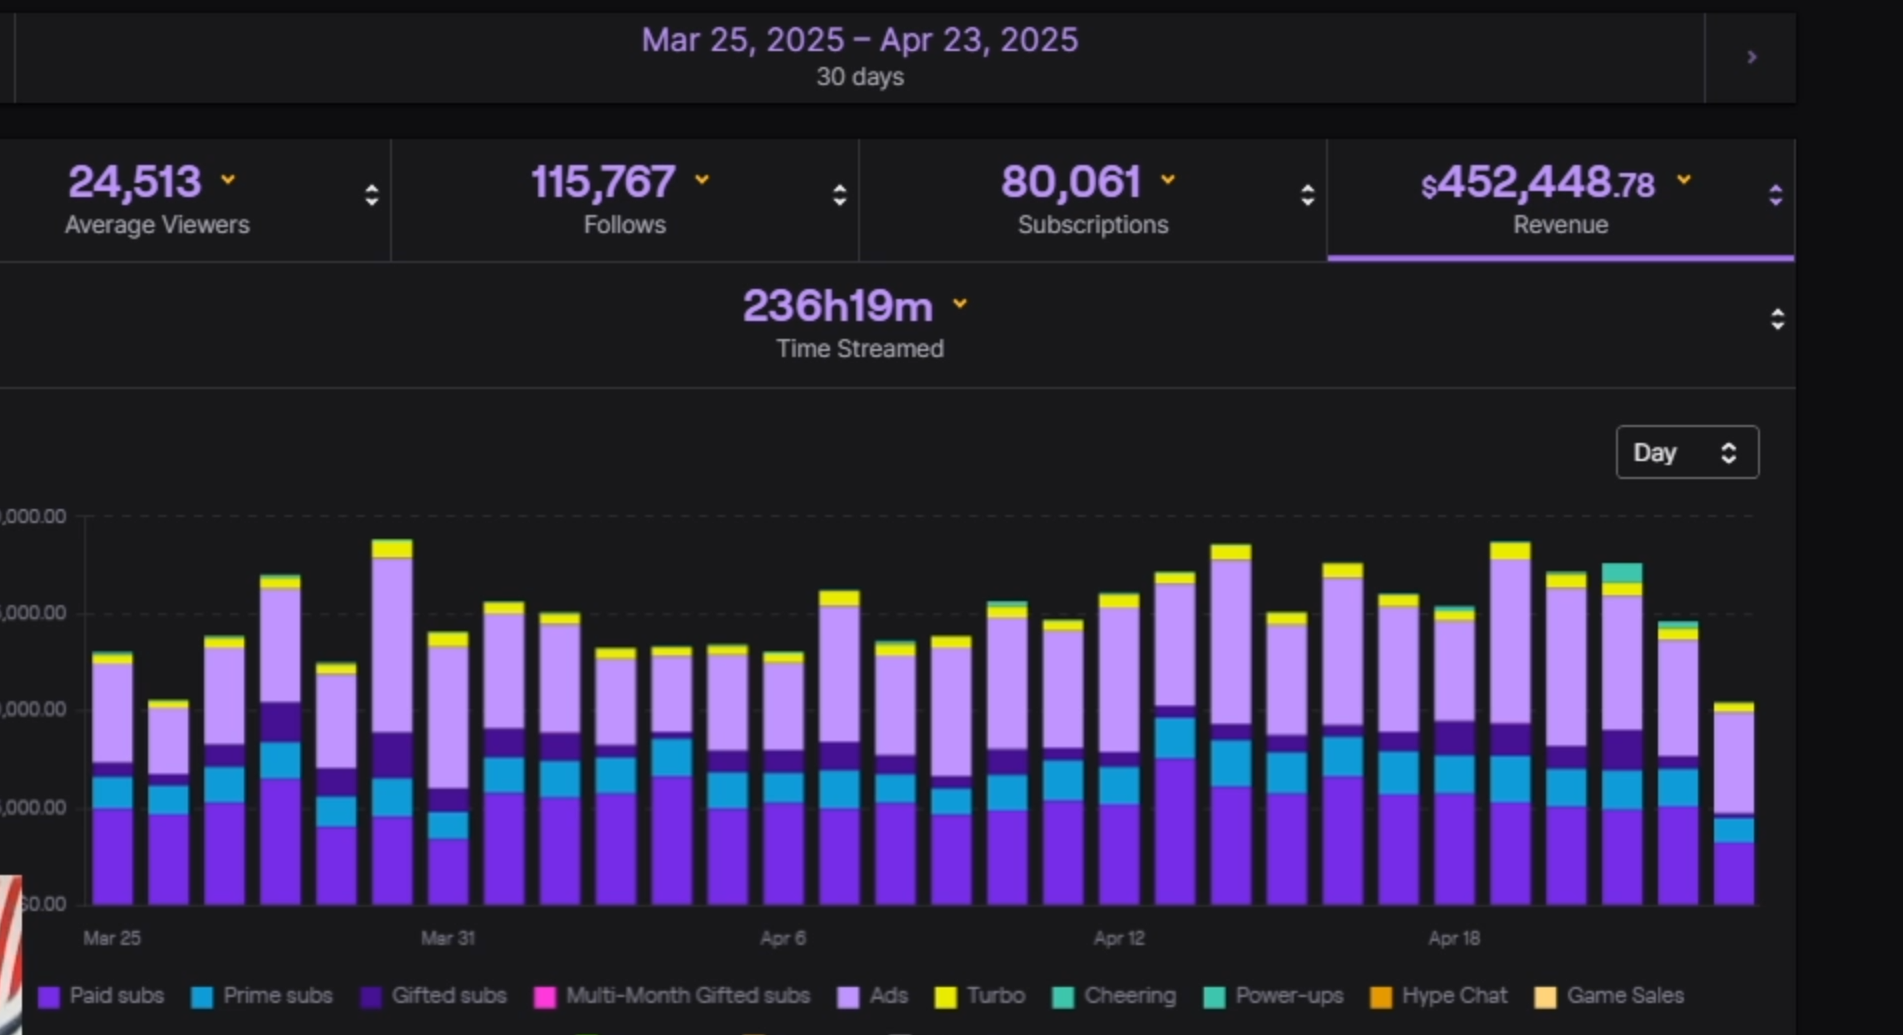1903x1035 pixels.
Task: Select the Revenue metric tab
Action: [x=1558, y=199]
